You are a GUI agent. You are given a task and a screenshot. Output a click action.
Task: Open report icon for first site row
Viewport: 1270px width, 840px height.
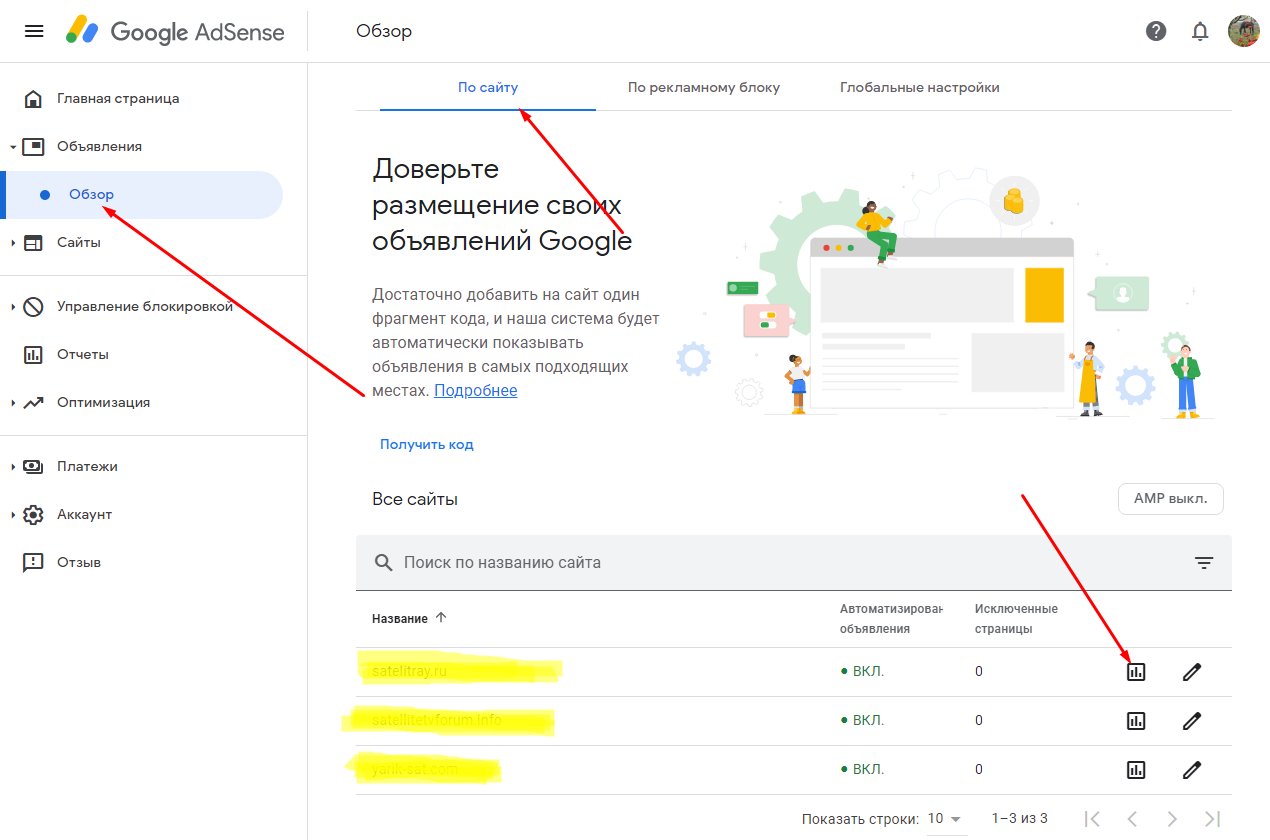tap(1135, 672)
